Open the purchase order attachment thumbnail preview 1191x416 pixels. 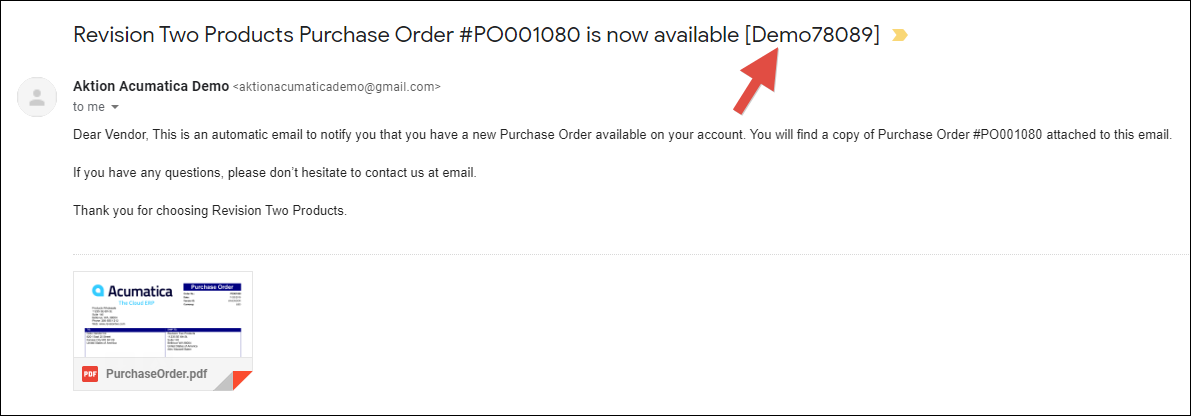[x=163, y=315]
